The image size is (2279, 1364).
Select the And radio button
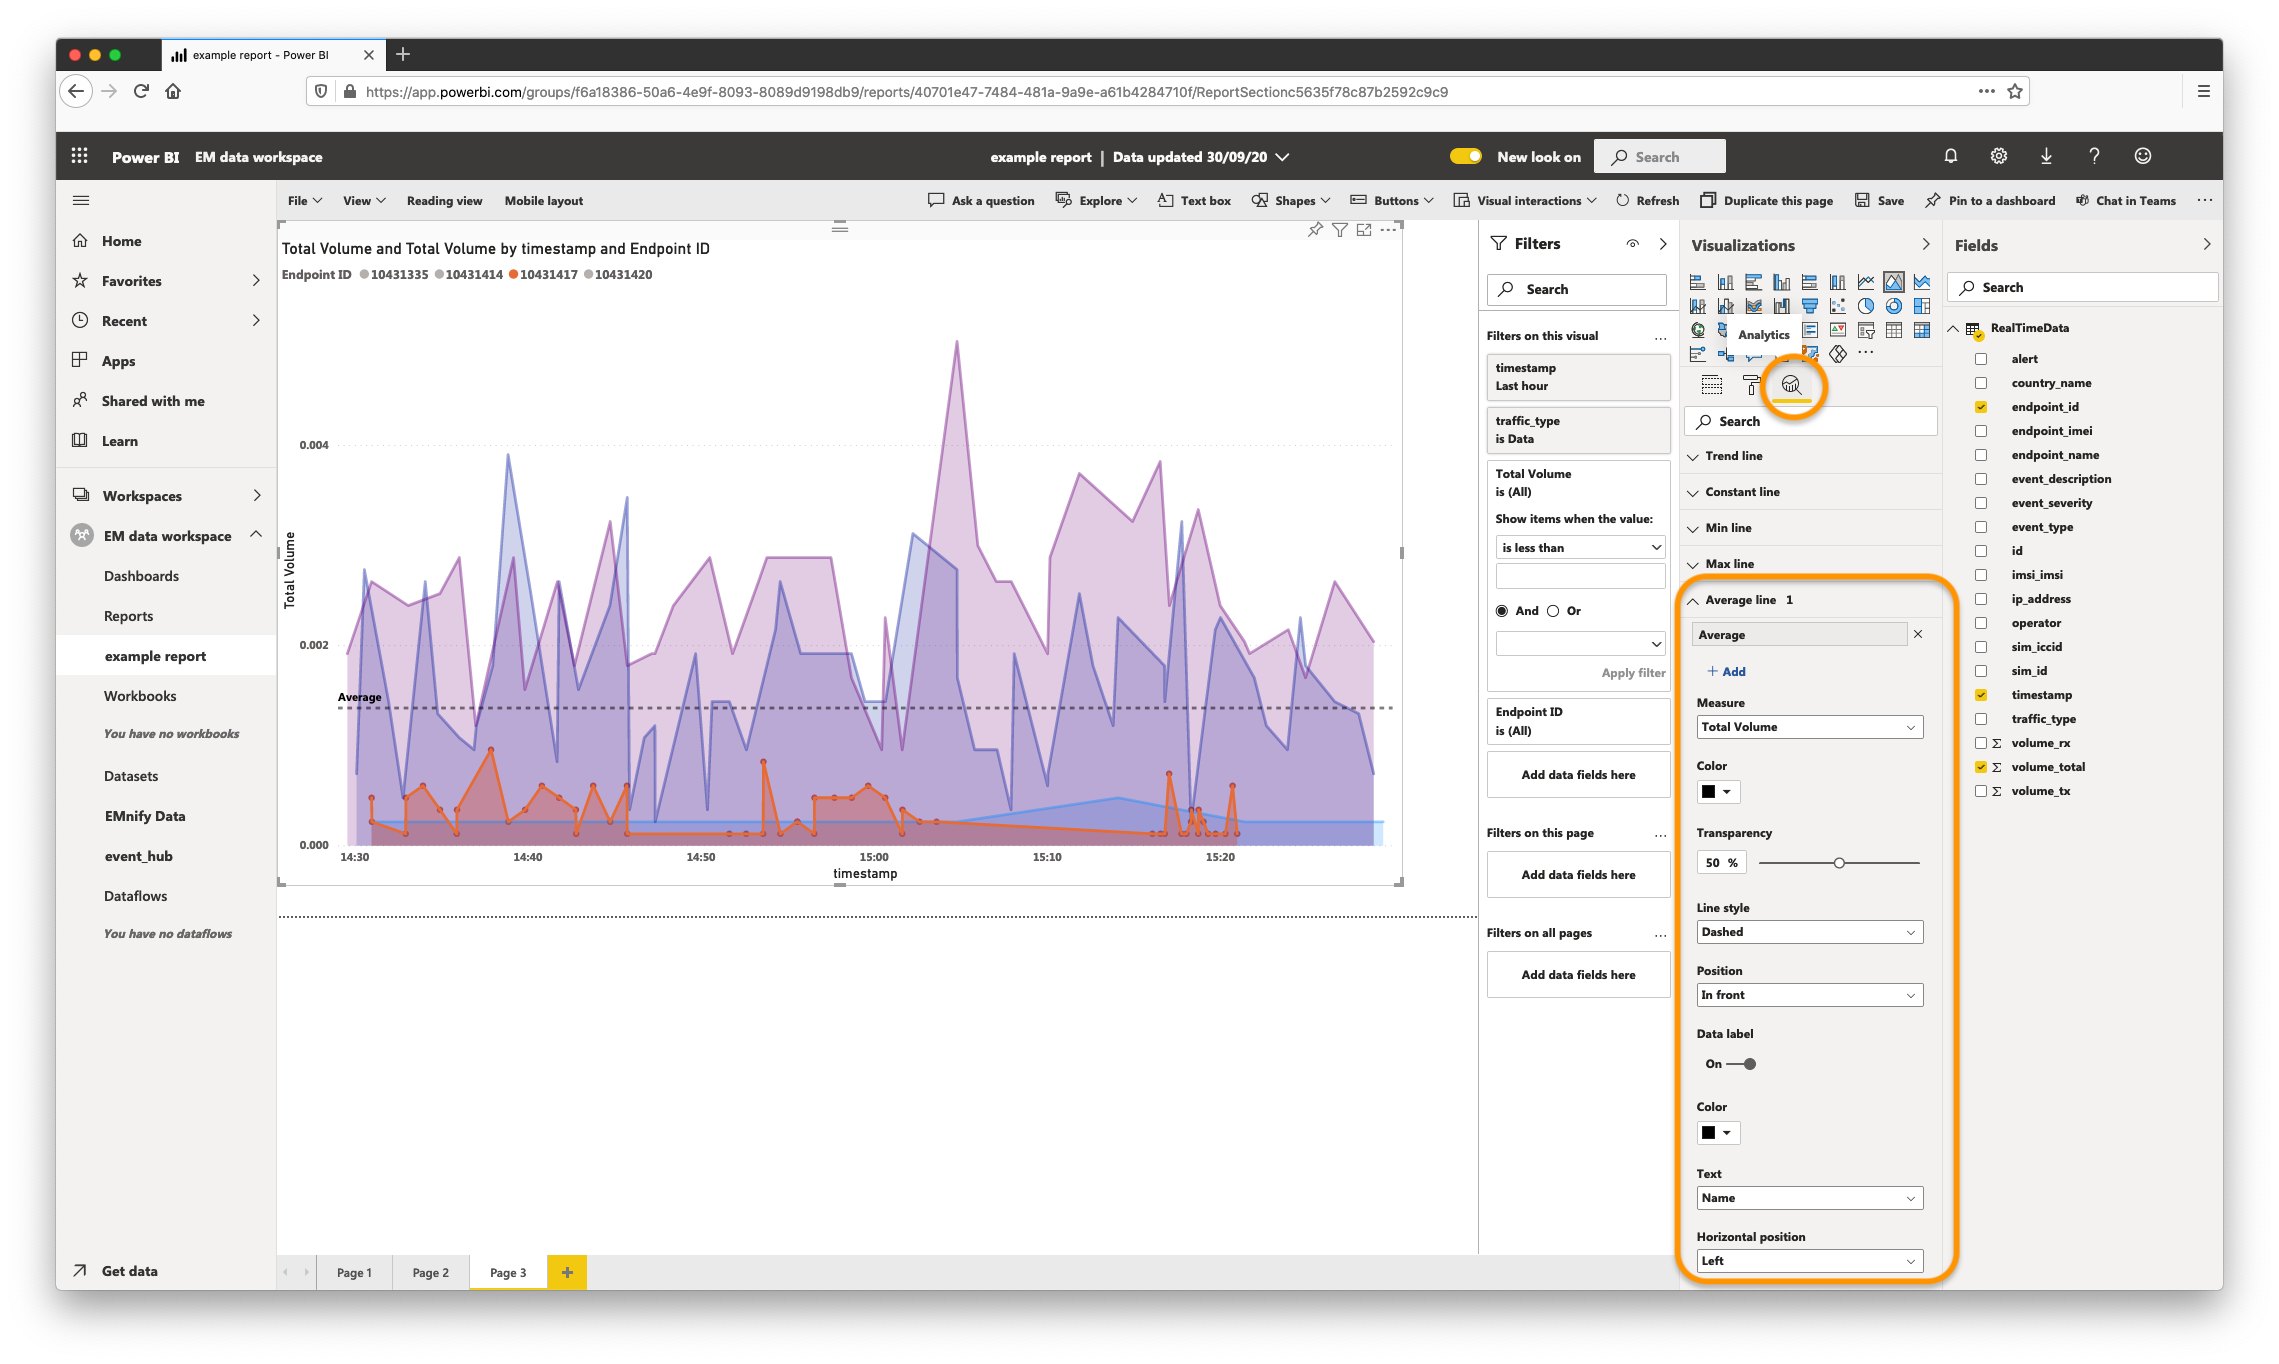coord(1502,611)
